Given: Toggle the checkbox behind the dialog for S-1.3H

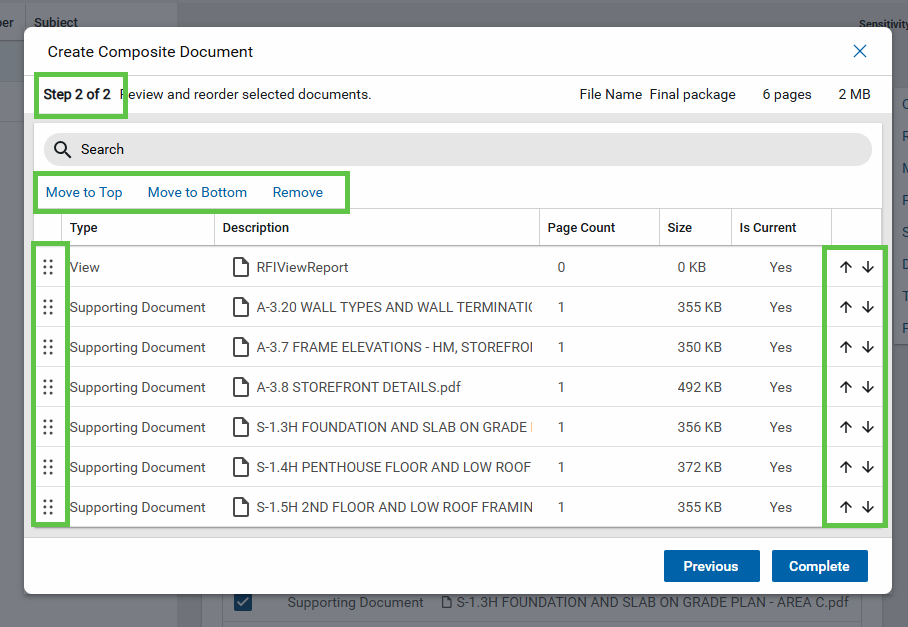Looking at the screenshot, I should tap(243, 602).
